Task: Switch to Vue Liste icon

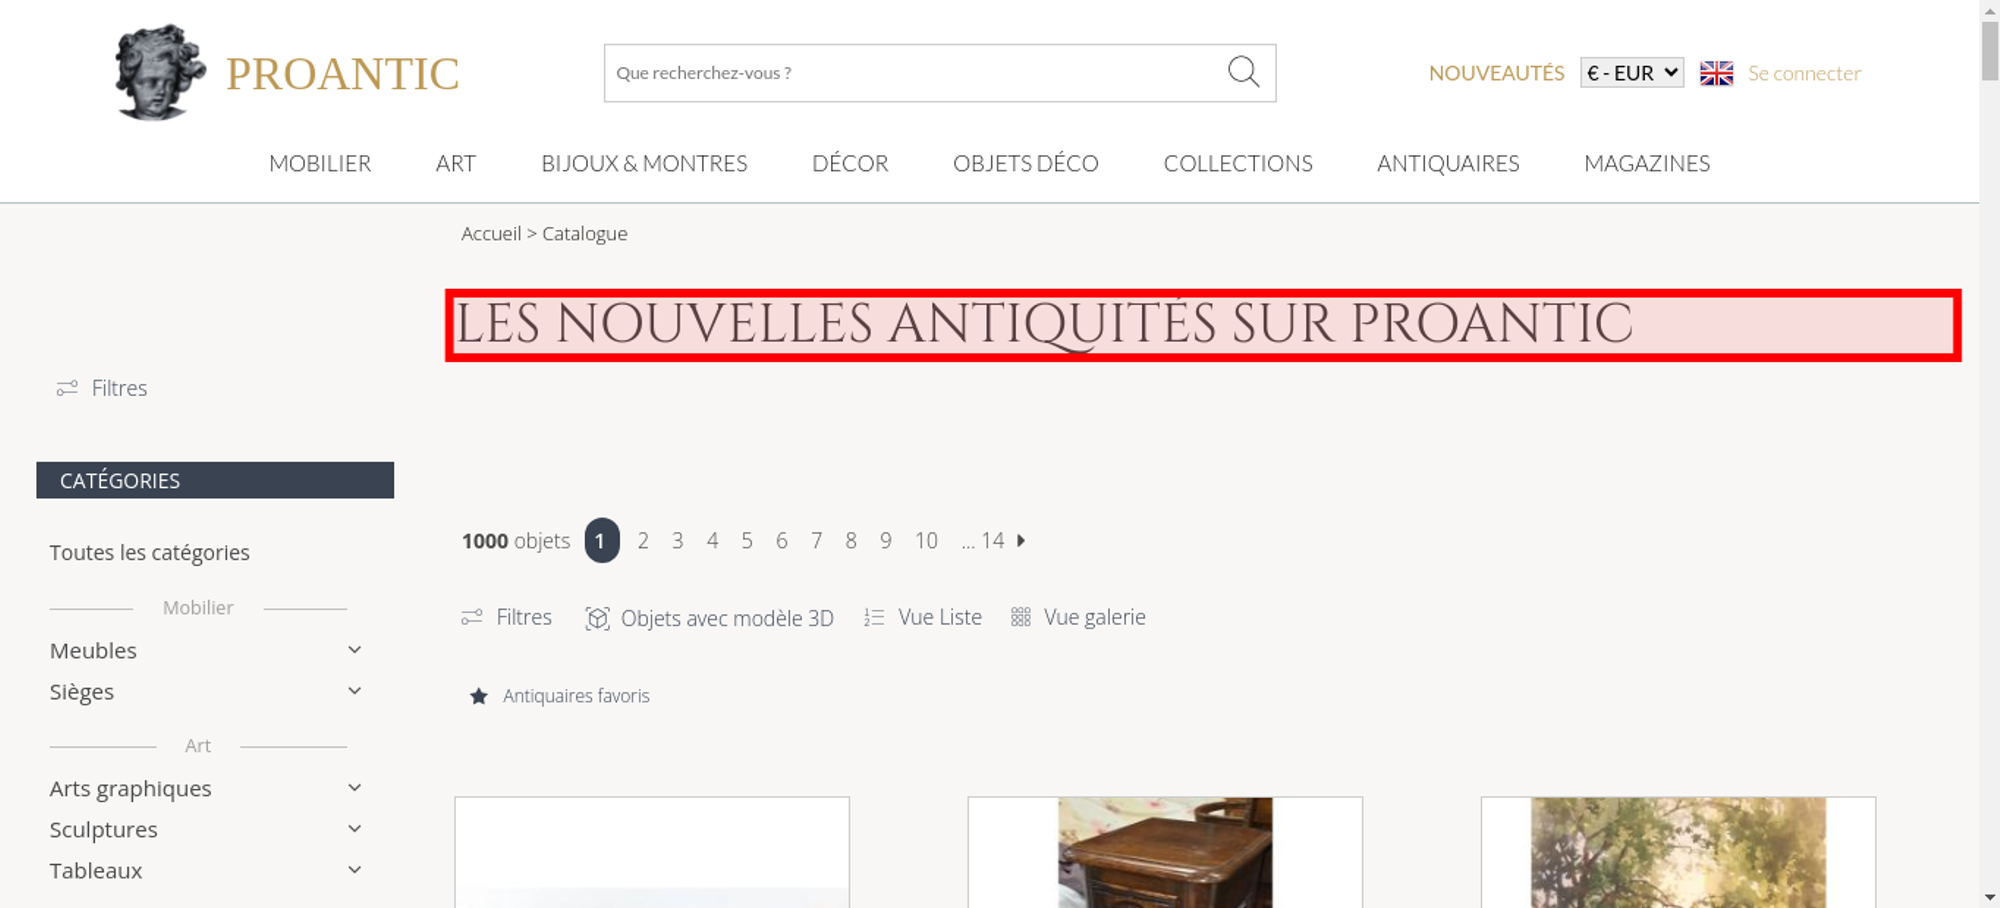Action: click(874, 618)
